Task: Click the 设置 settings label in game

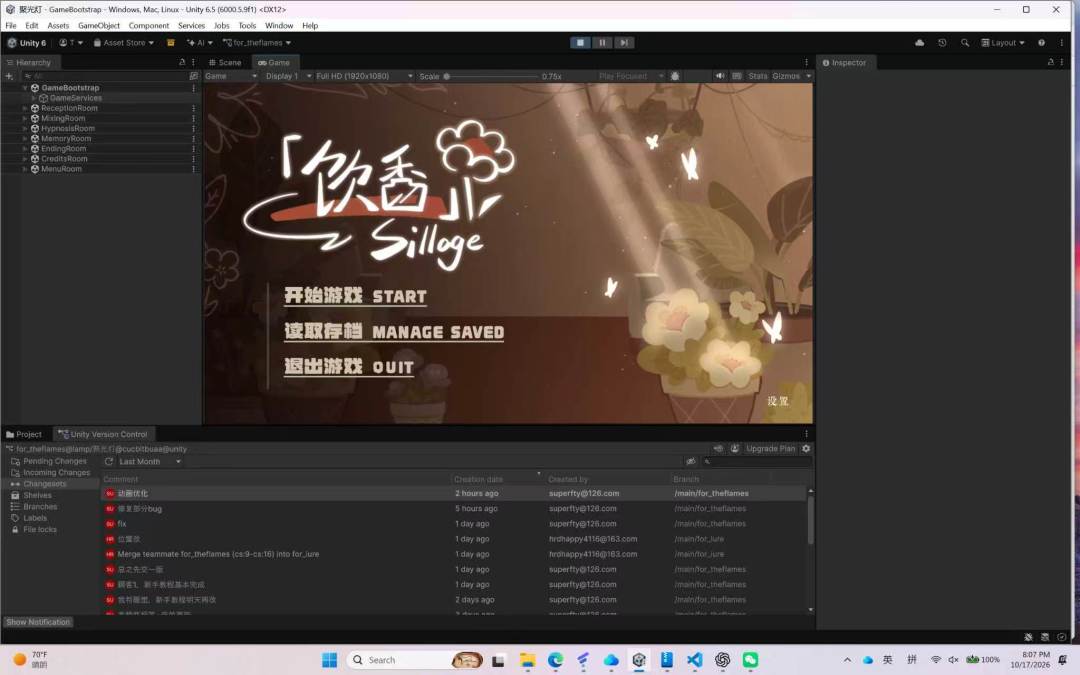Action: point(778,401)
